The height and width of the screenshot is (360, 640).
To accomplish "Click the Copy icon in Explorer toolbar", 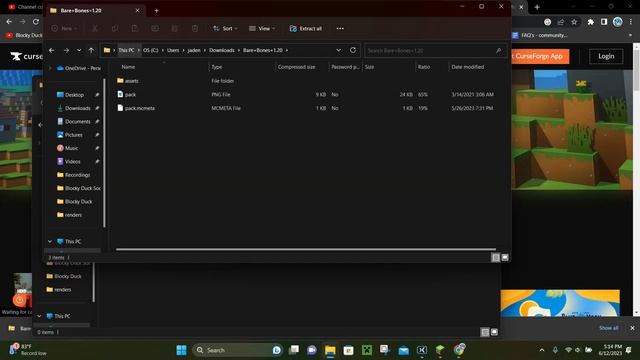I will point(115,28).
